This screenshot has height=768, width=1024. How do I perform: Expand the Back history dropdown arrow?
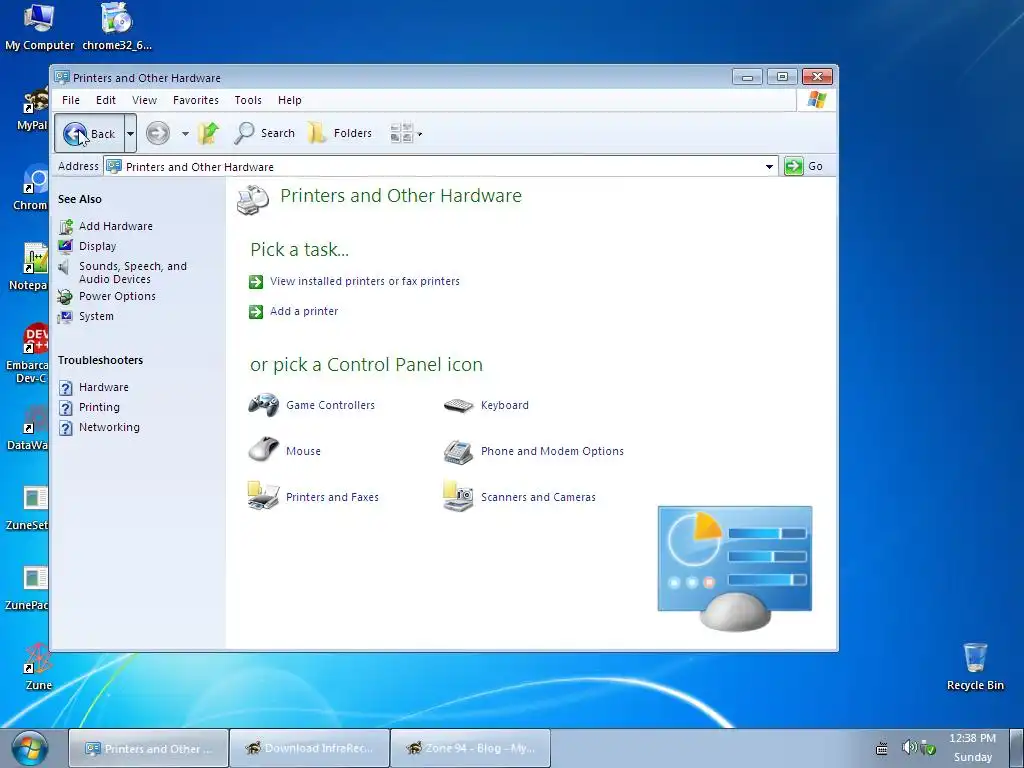click(x=130, y=133)
